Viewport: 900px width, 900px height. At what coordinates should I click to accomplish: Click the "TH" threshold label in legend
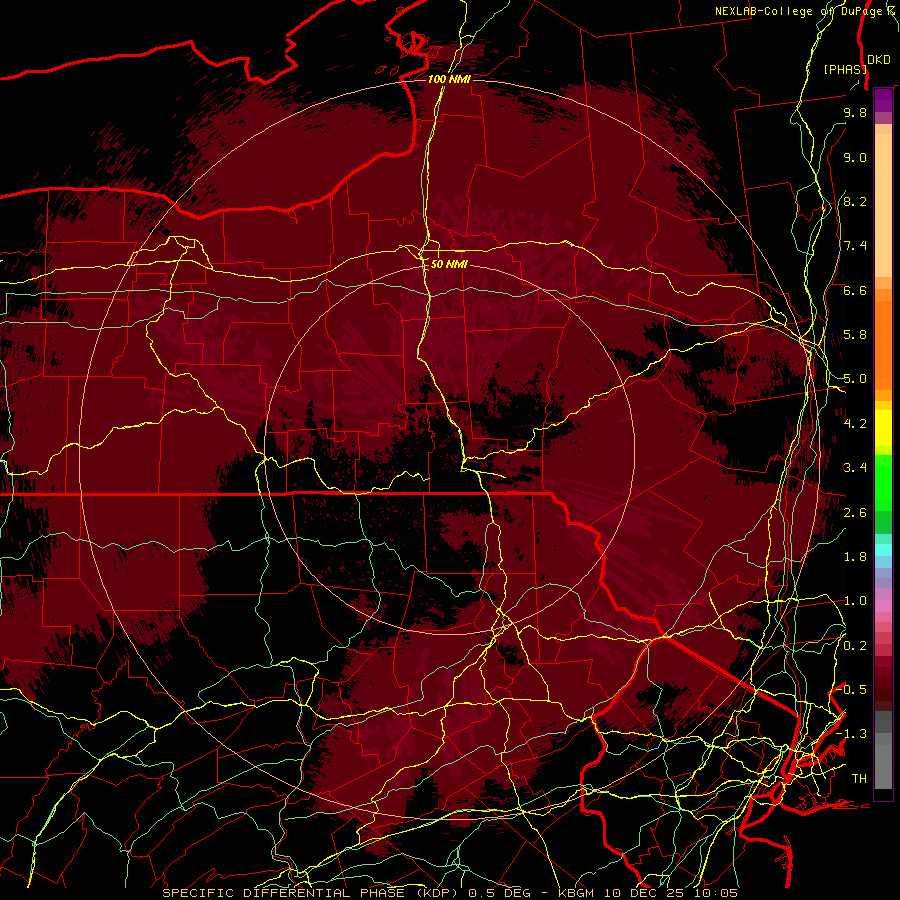[x=859, y=779]
